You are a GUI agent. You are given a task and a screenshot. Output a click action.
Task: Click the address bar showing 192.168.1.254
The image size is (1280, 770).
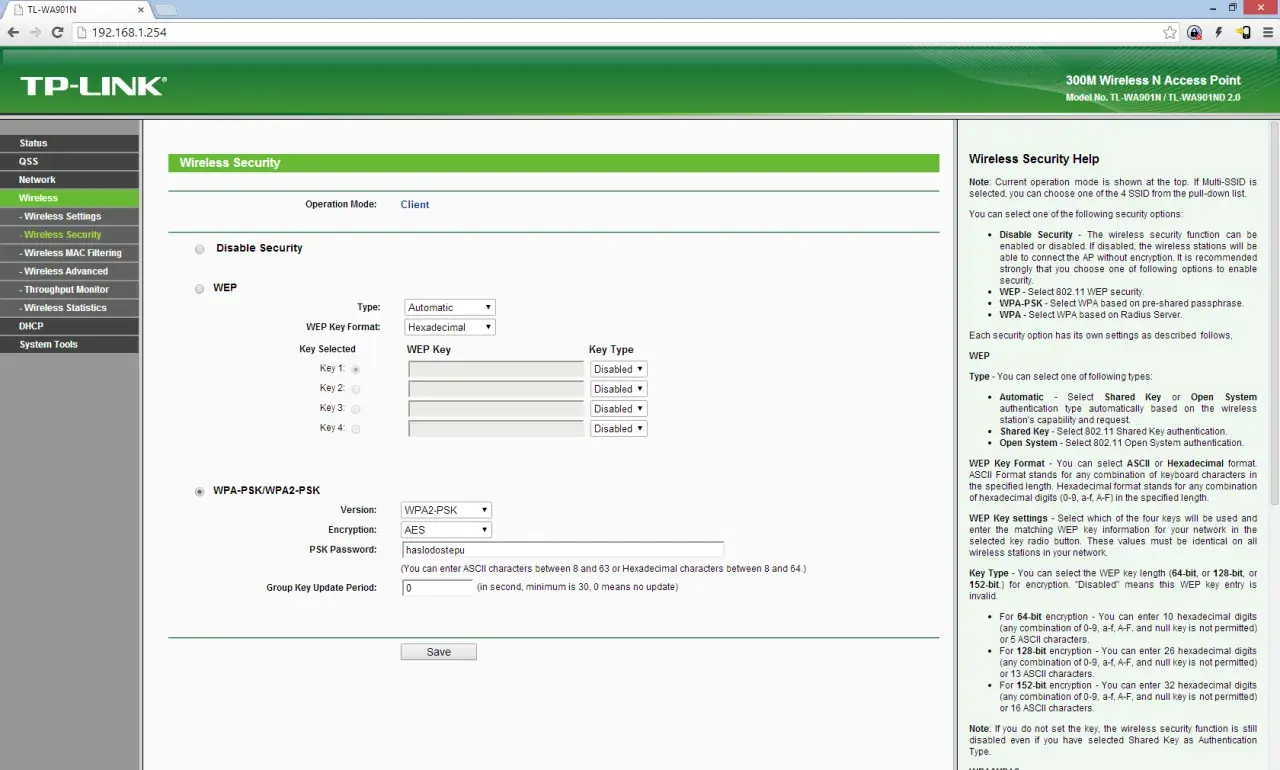(x=624, y=32)
